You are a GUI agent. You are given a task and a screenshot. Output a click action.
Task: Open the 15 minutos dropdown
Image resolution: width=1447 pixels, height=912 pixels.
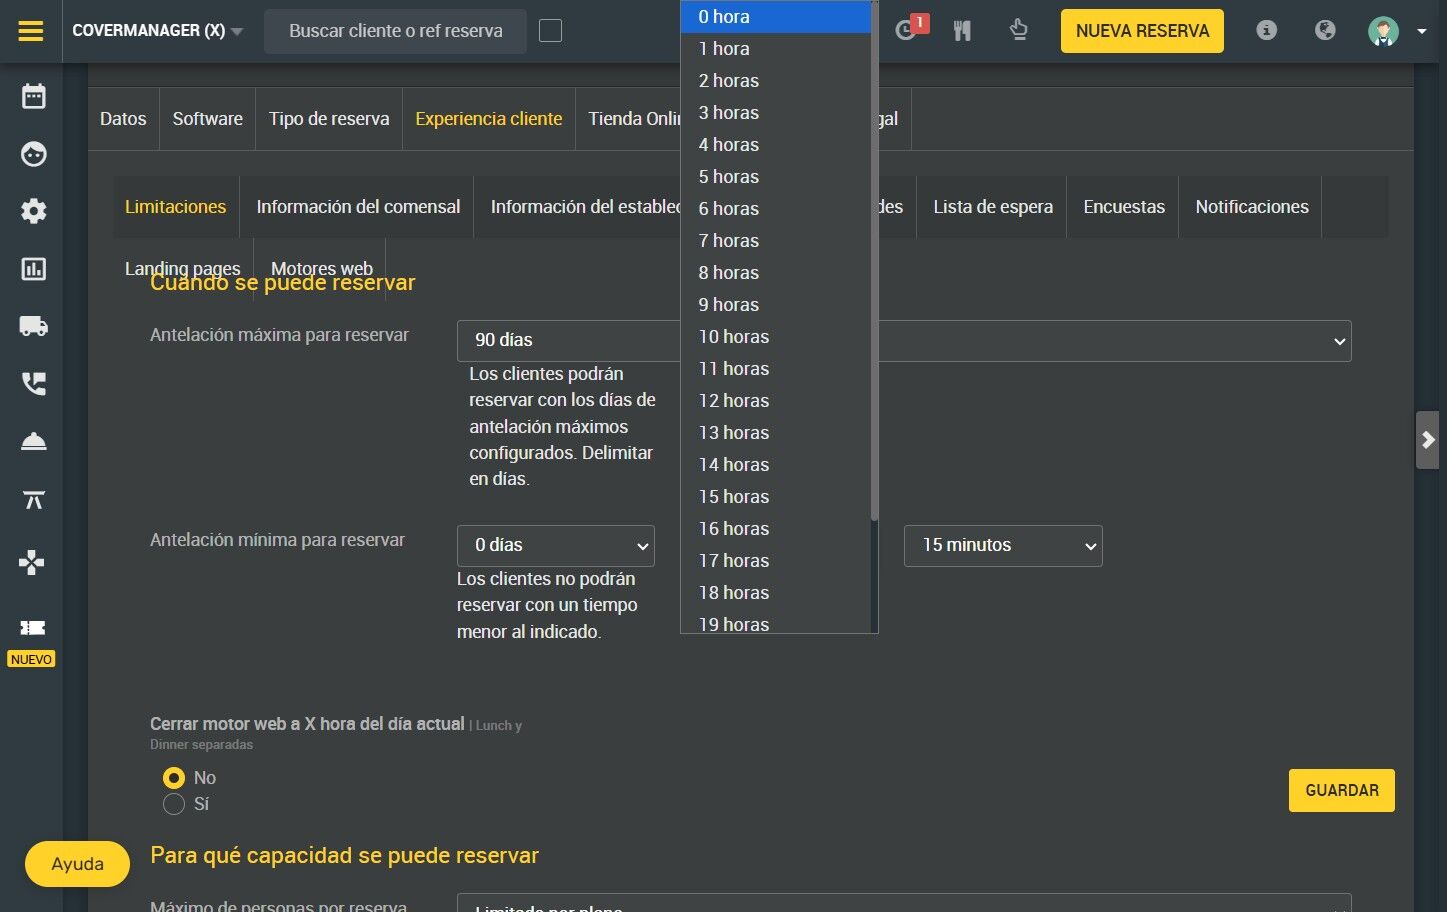pyautogui.click(x=1003, y=546)
